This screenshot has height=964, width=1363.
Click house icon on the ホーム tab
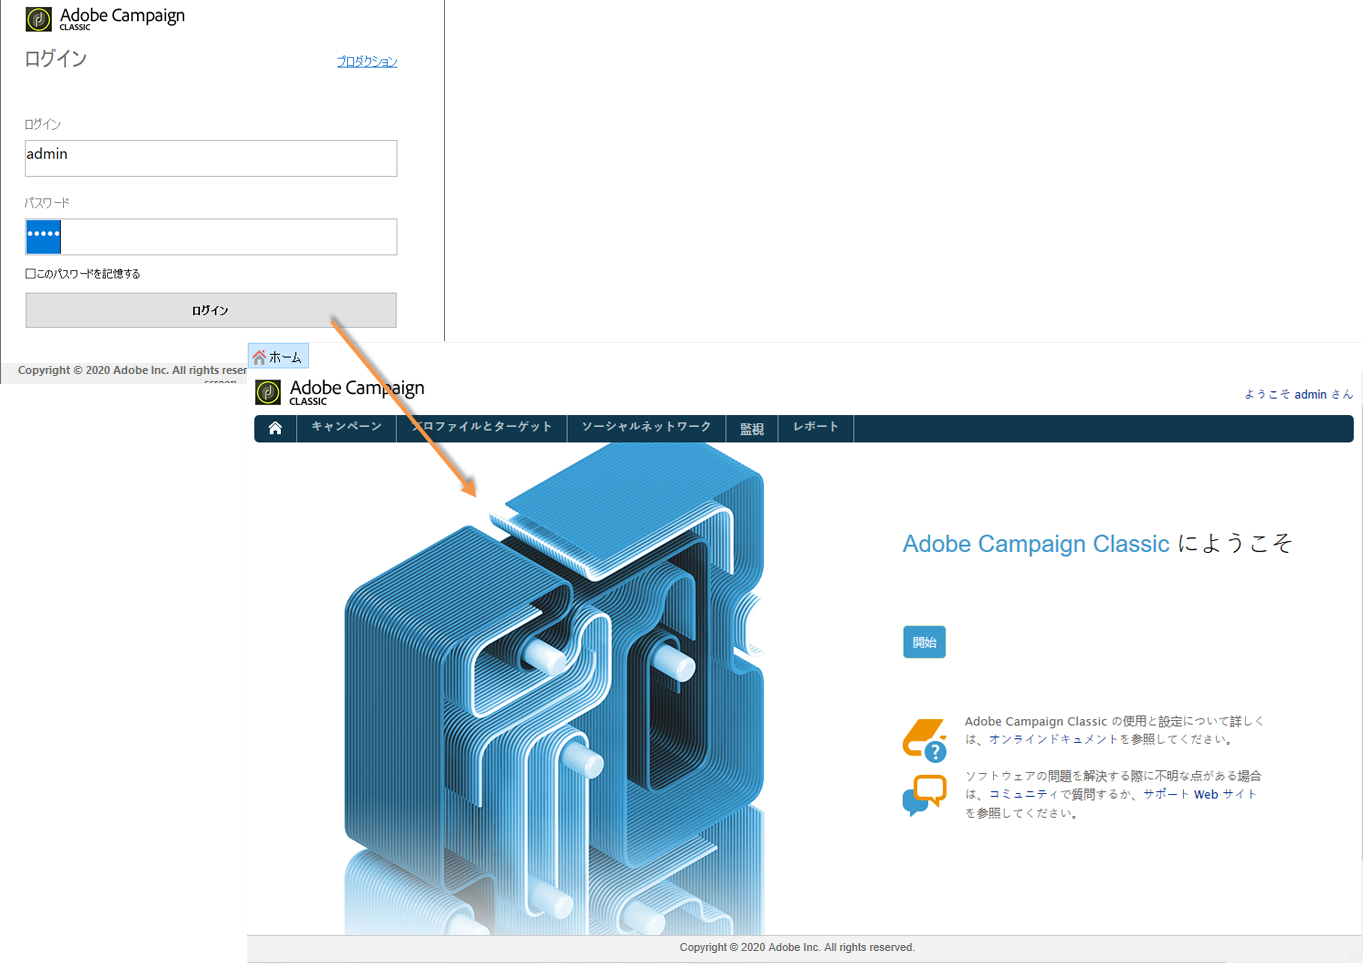click(260, 357)
